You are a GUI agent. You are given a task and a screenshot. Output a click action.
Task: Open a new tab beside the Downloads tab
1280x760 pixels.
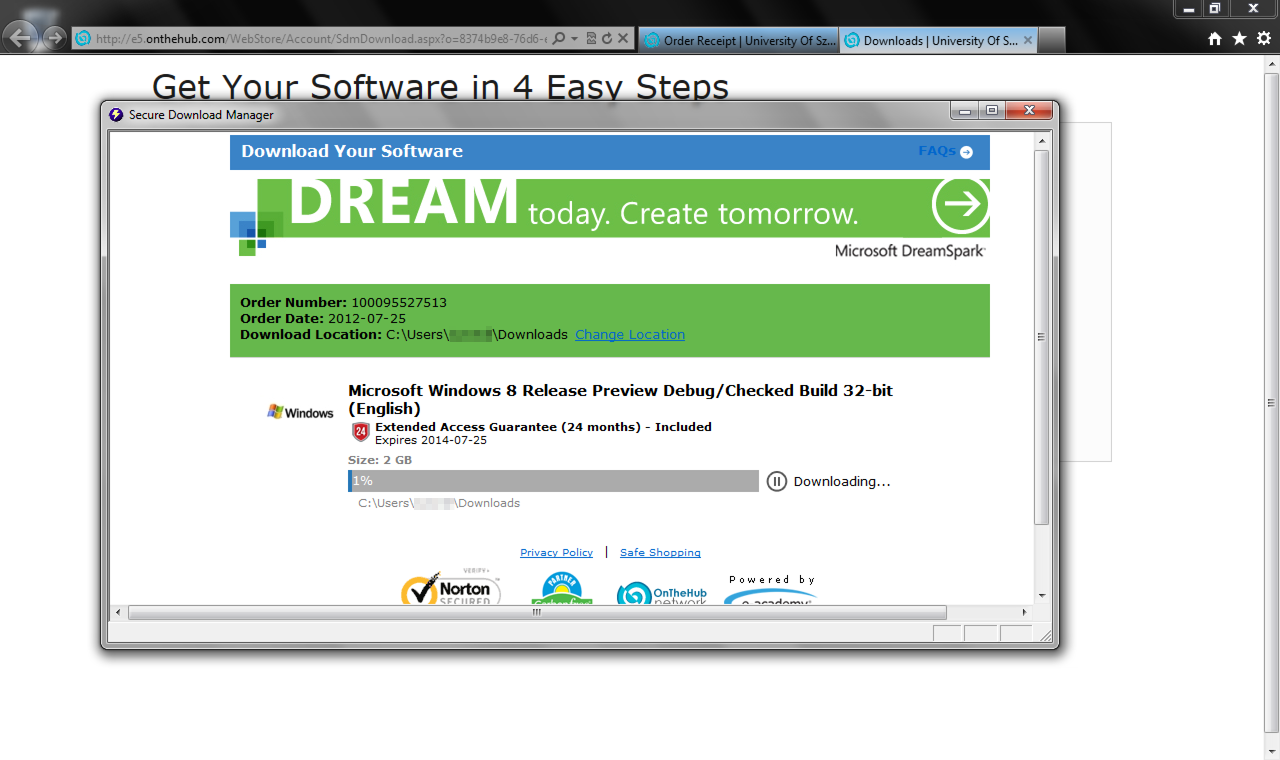1052,40
